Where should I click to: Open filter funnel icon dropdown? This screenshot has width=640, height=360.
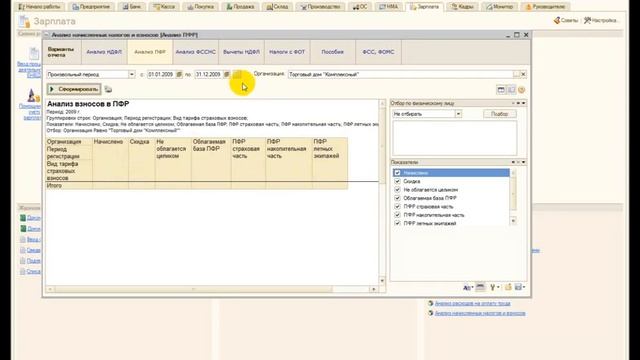(494, 288)
